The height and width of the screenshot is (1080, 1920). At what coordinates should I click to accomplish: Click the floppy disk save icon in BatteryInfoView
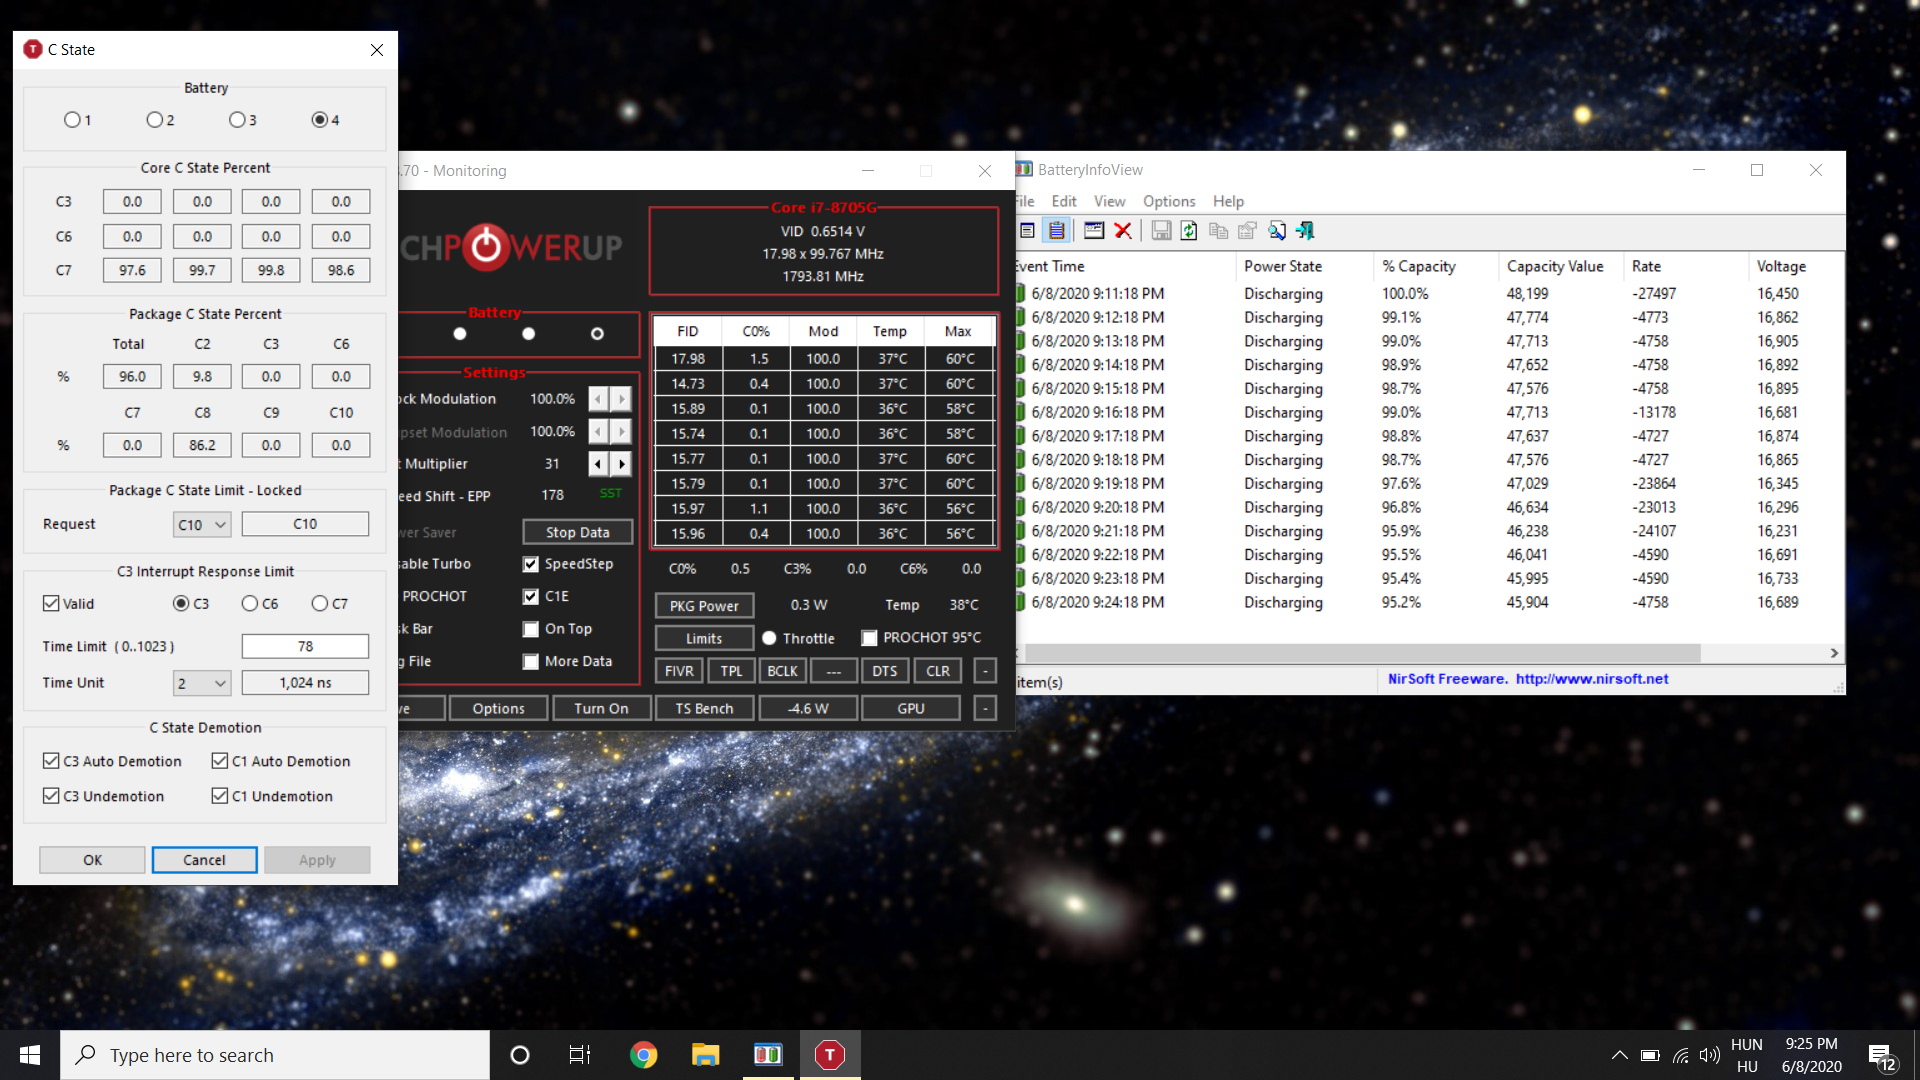(1161, 231)
